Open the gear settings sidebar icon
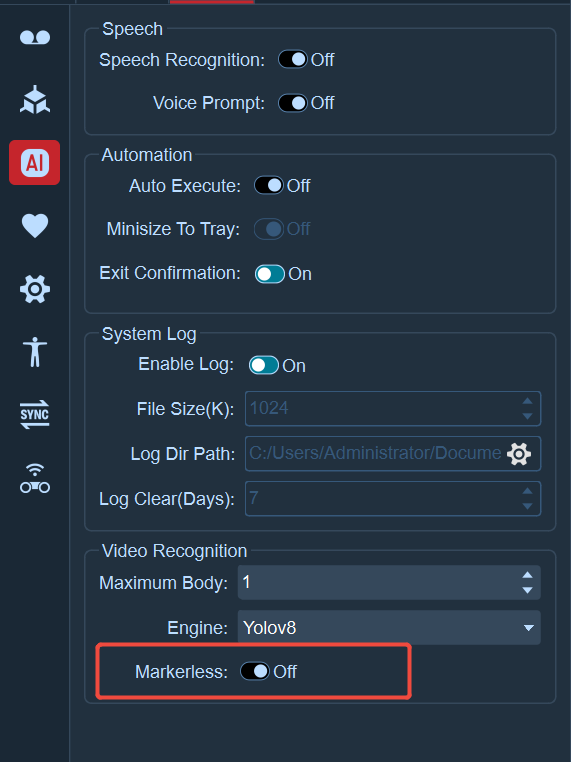 pos(35,289)
